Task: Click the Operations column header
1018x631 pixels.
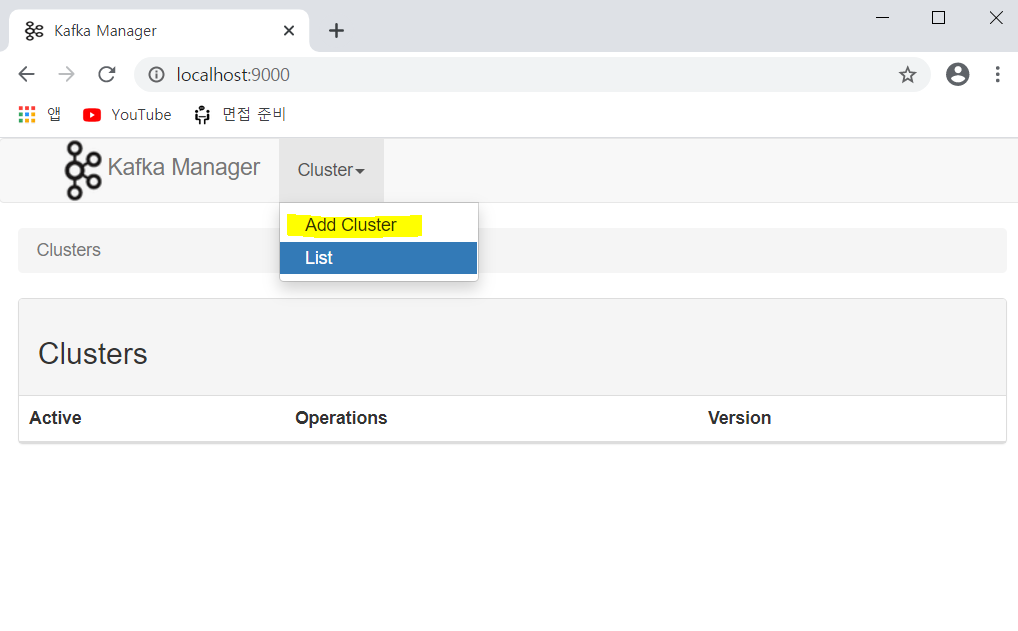Action: coord(341,418)
